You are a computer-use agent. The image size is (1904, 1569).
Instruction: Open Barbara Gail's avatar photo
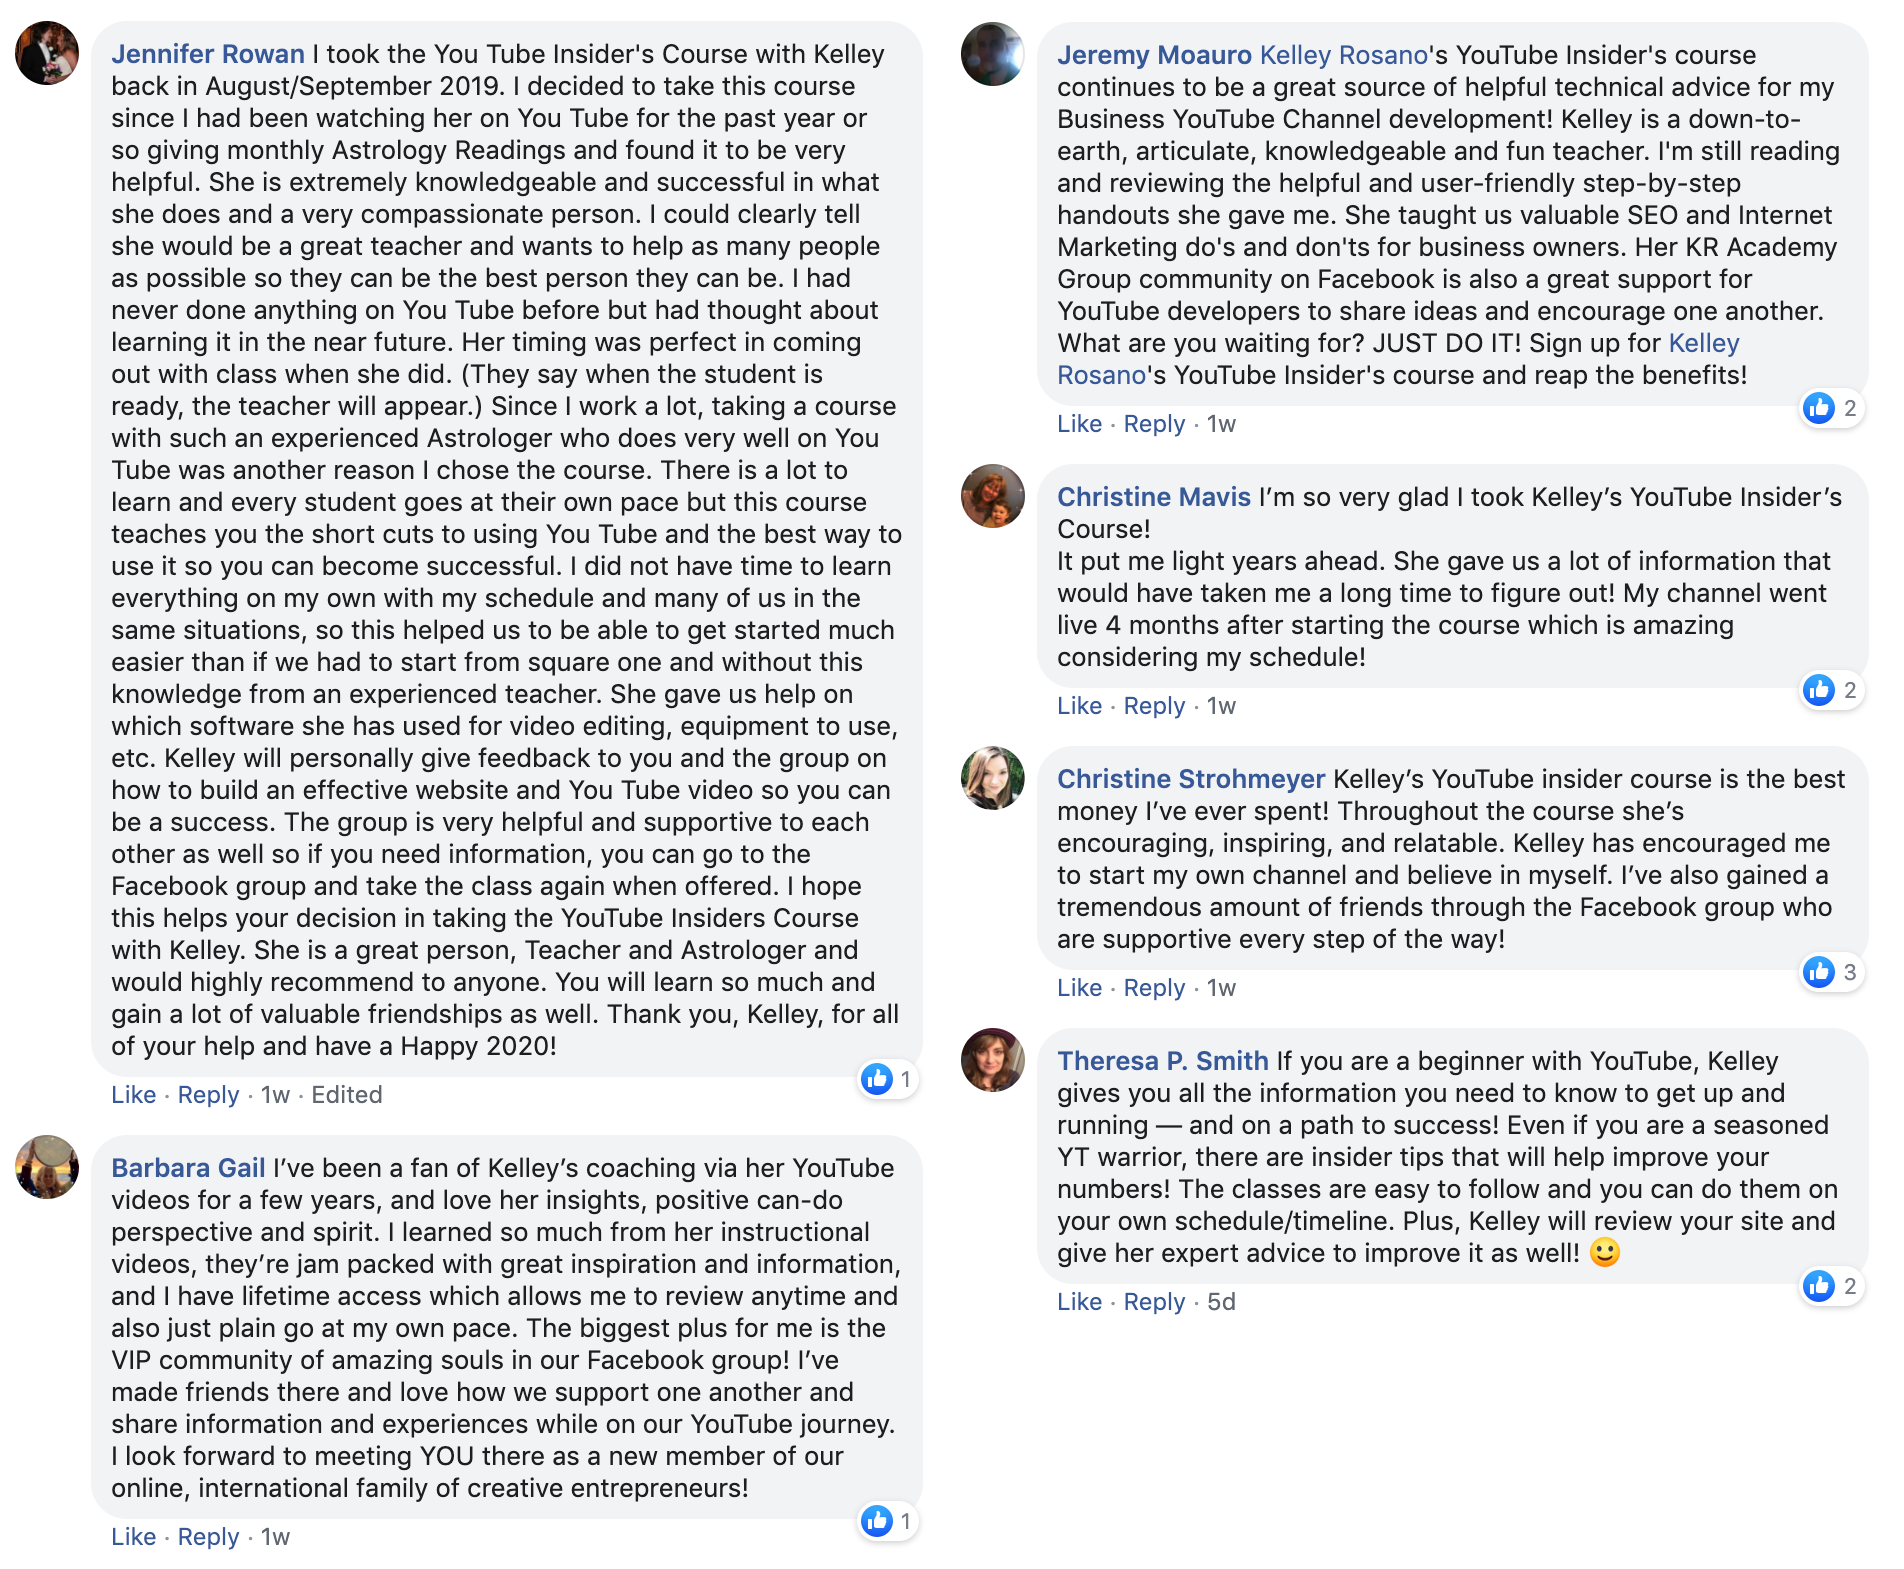point(47,1167)
